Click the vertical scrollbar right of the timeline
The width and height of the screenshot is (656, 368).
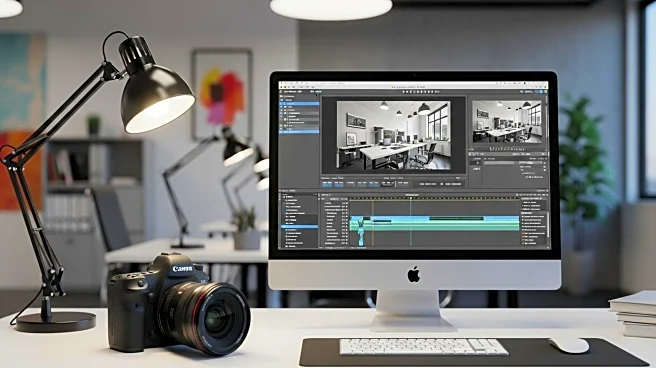tap(548, 224)
